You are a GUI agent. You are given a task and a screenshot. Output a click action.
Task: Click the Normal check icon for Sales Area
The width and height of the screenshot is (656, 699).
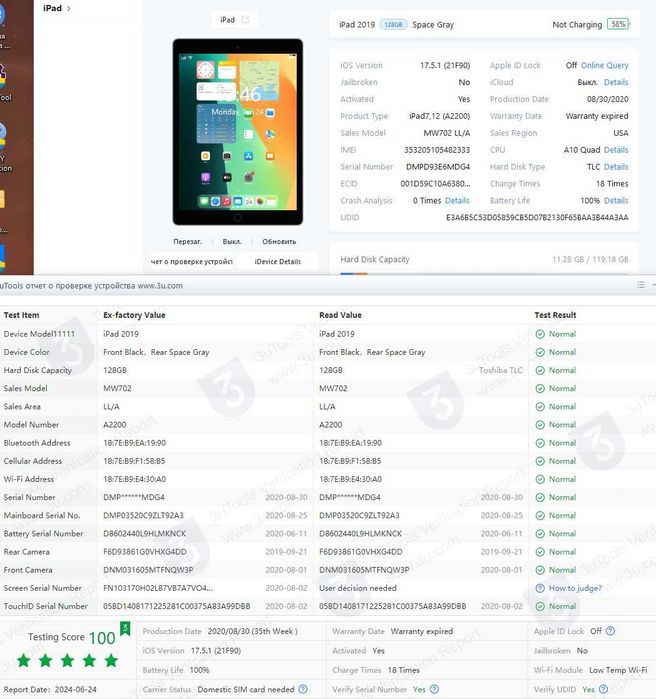540,407
